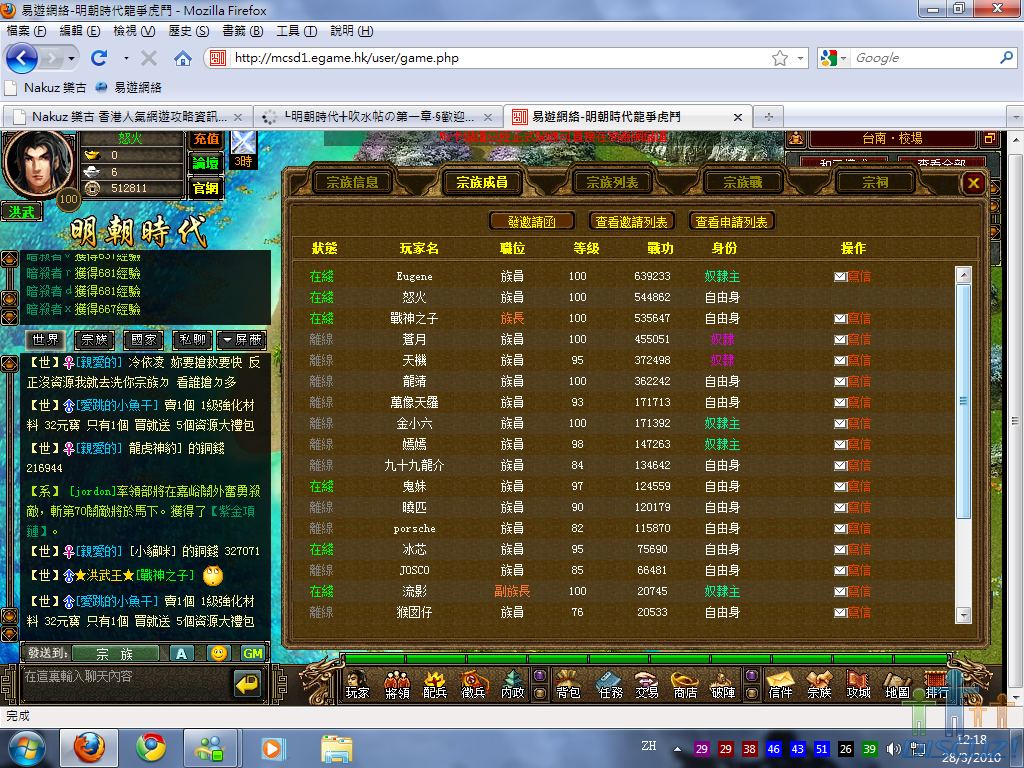
Task: Click 查看申請列表 button
Action: click(x=731, y=221)
